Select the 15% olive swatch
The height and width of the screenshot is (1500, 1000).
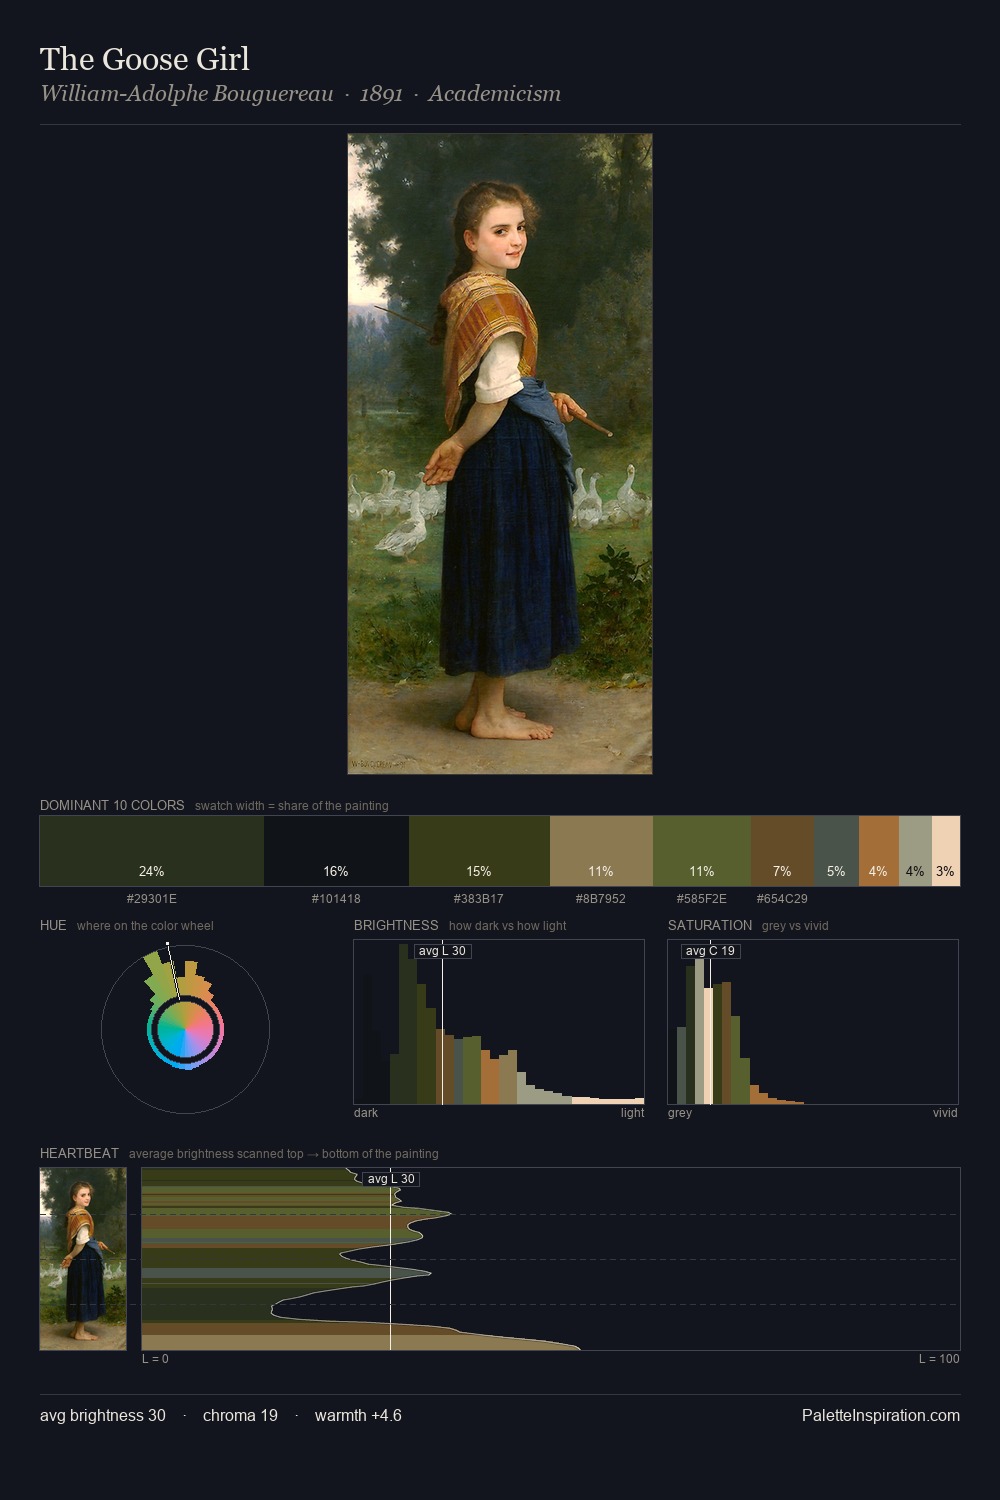point(479,851)
